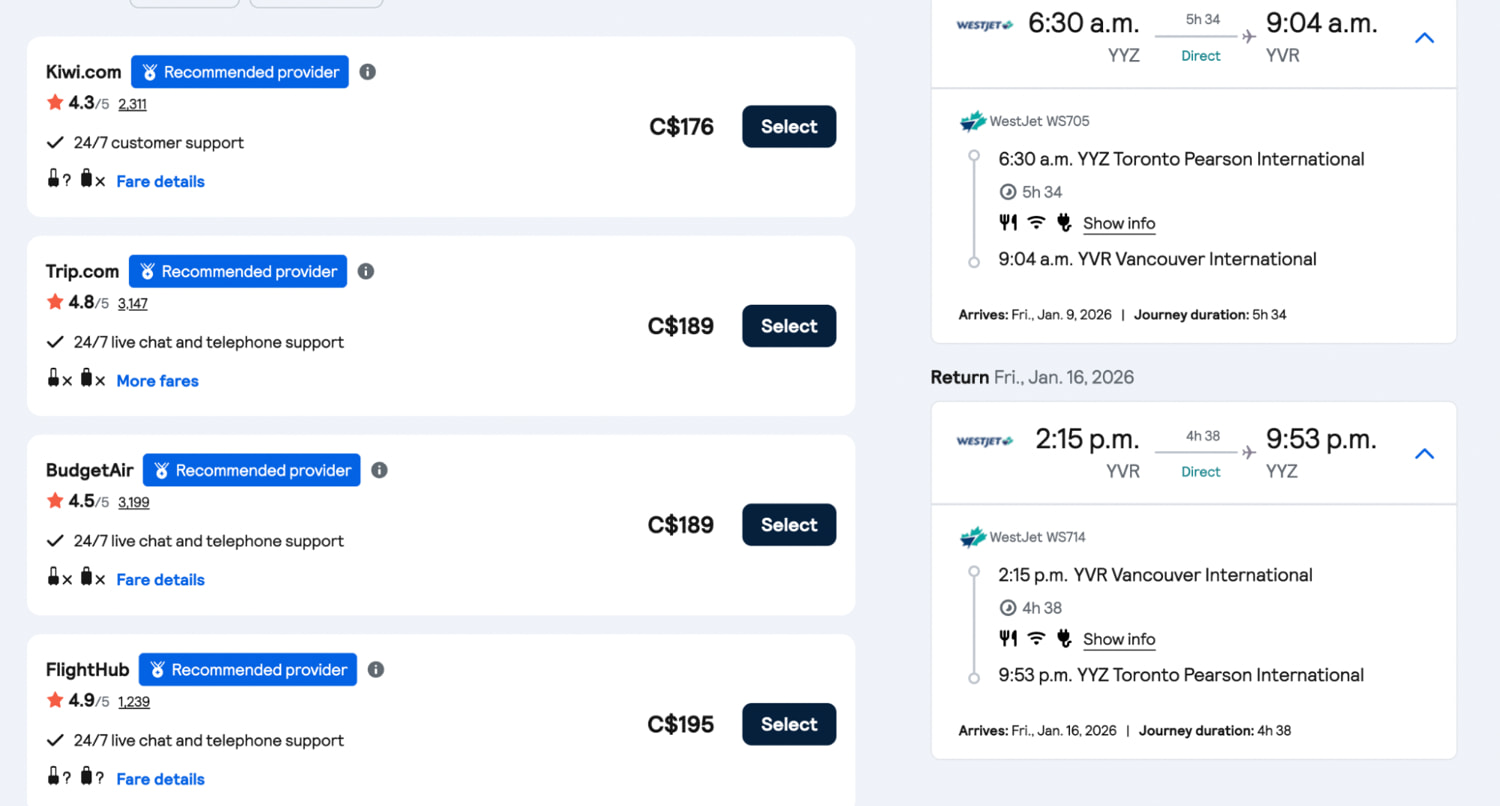Viewport: 1500px width, 806px height.
Task: Click the info icon next to Kiwi.com's badge
Action: (x=367, y=71)
